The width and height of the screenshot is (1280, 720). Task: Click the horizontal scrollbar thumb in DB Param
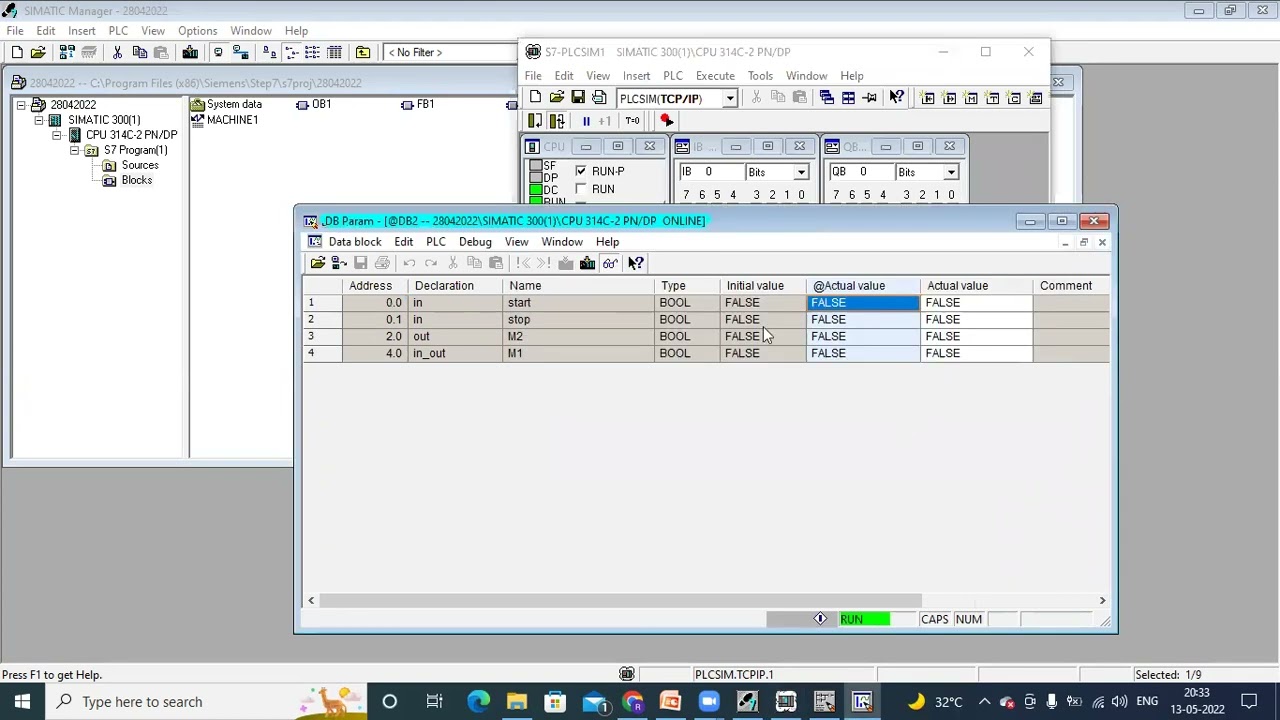(x=620, y=601)
